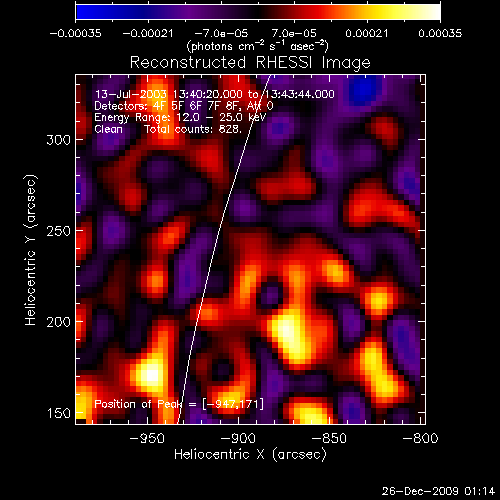Click the X-axis tick label -850

tap(329, 438)
